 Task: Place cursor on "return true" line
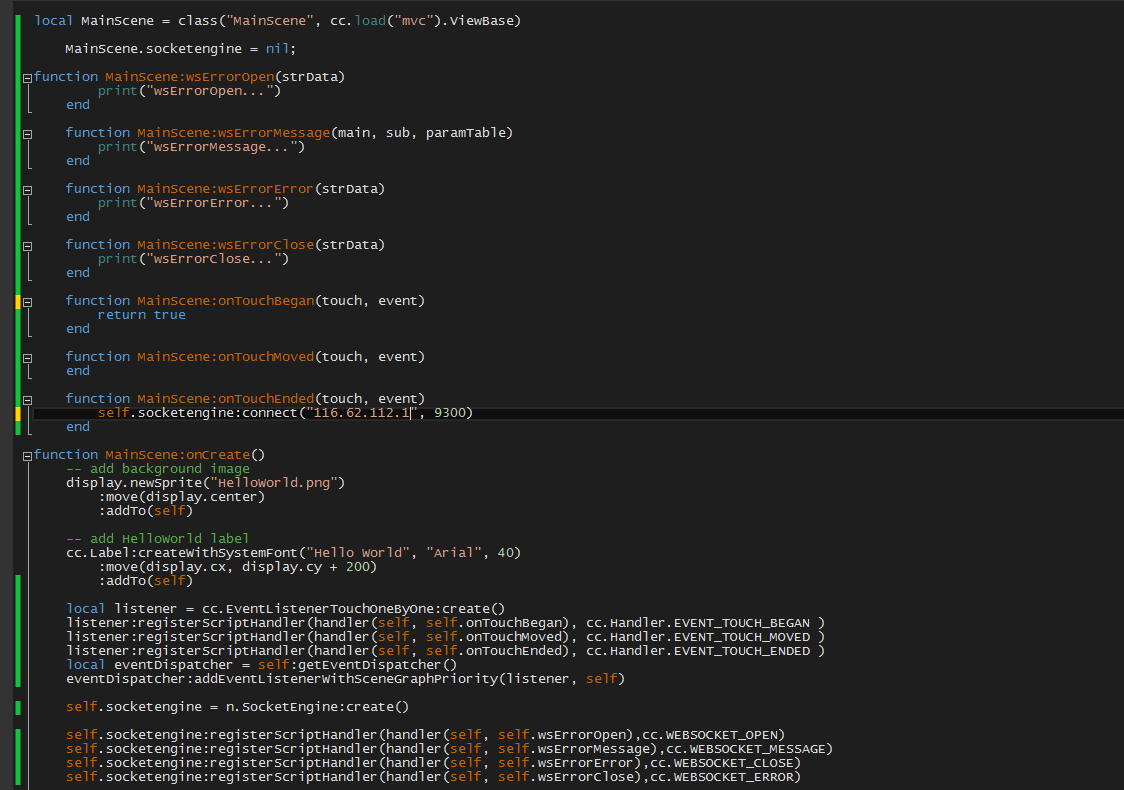141,315
